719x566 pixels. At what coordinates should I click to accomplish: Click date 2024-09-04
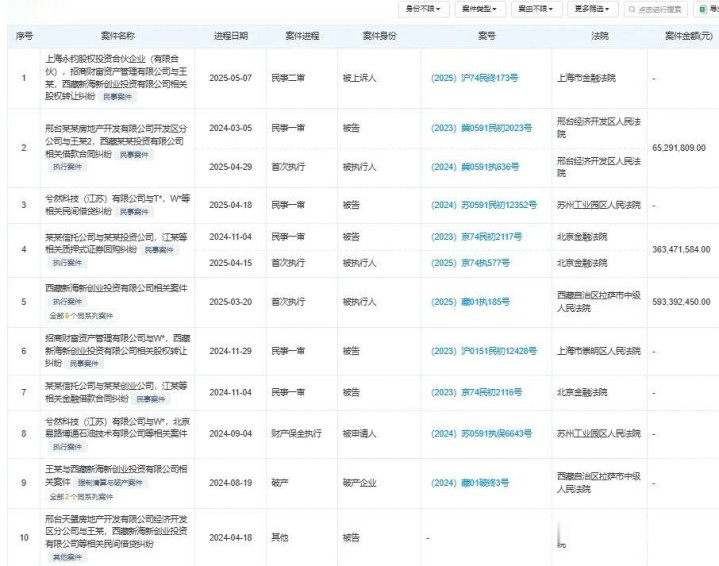[x=231, y=433]
